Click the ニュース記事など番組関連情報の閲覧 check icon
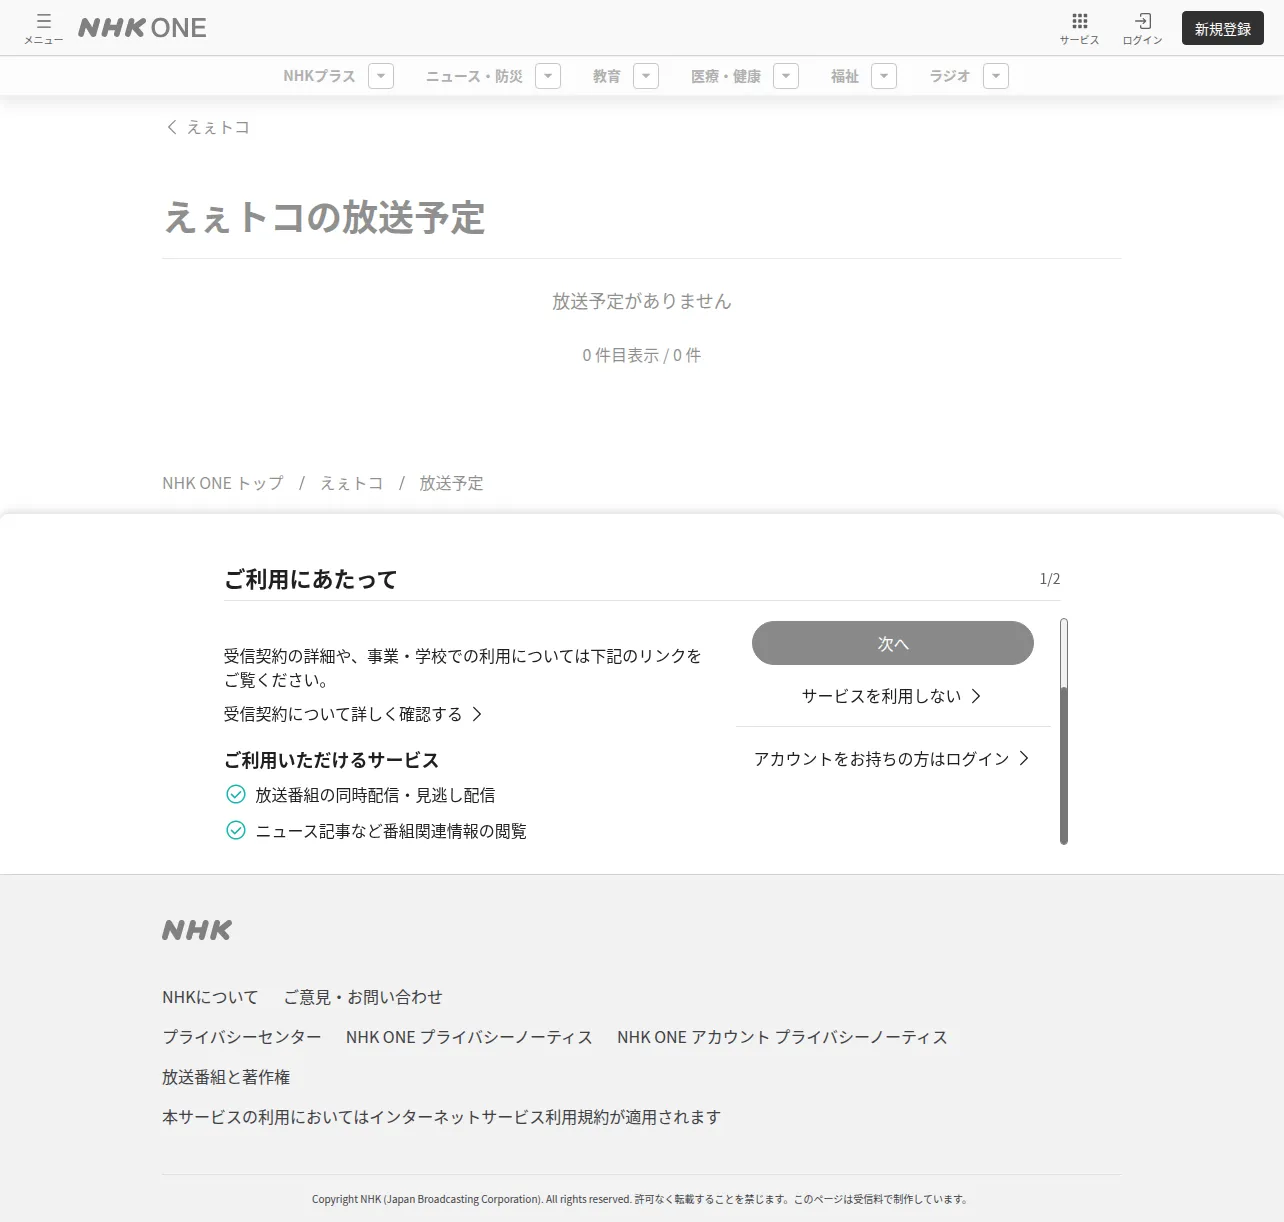Image resolution: width=1284 pixels, height=1222 pixels. coord(236,830)
